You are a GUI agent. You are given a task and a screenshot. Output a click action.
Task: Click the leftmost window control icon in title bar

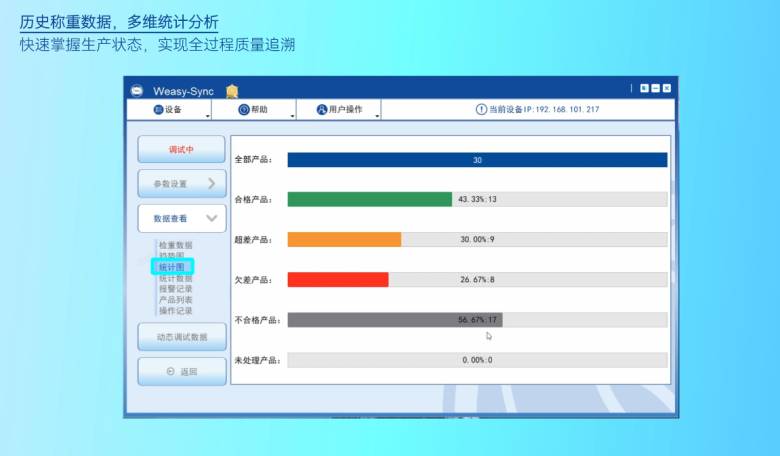click(x=644, y=89)
